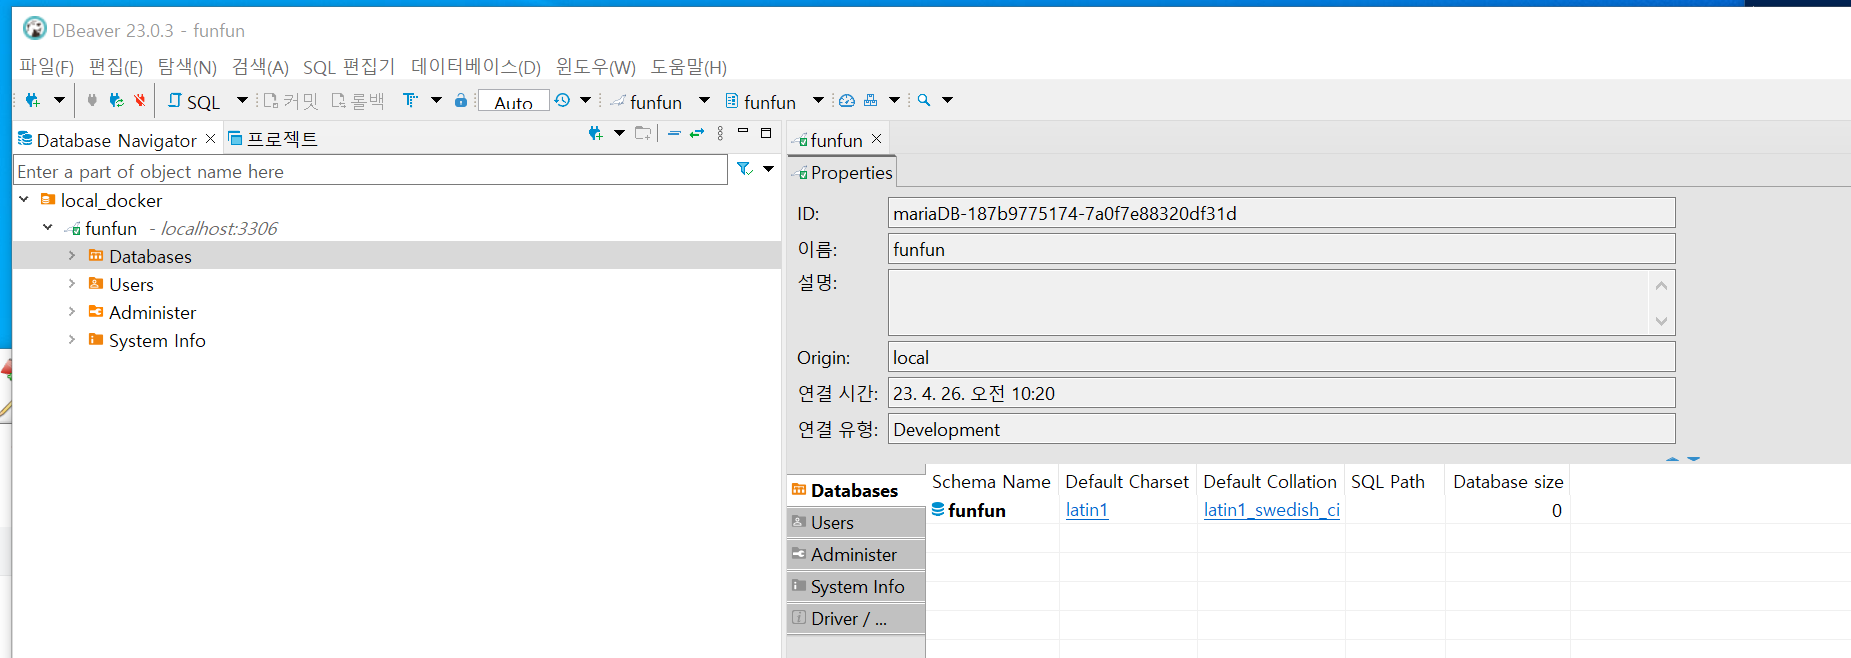Open the search icon dropdown arrow
This screenshot has height=658, width=1851.
(x=947, y=100)
